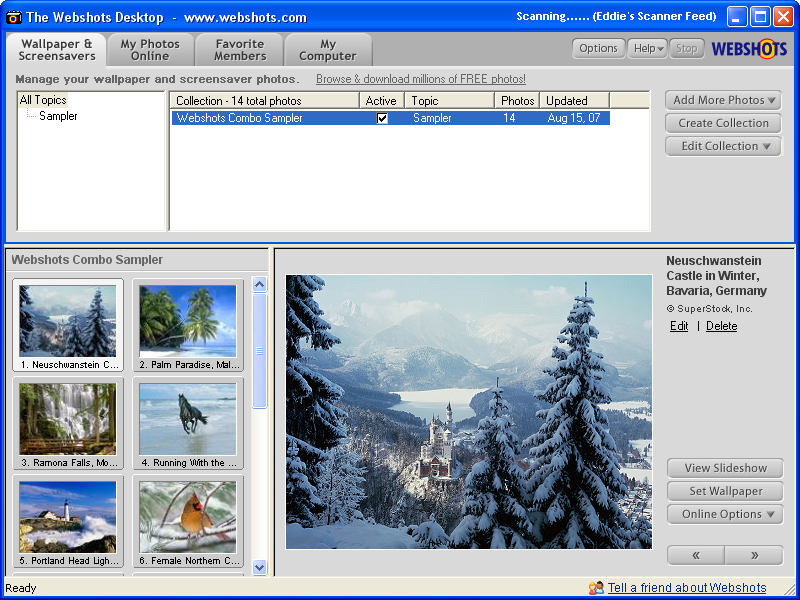The width and height of the screenshot is (800, 600).
Task: Open the Online Options dropdown
Action: pos(725,514)
